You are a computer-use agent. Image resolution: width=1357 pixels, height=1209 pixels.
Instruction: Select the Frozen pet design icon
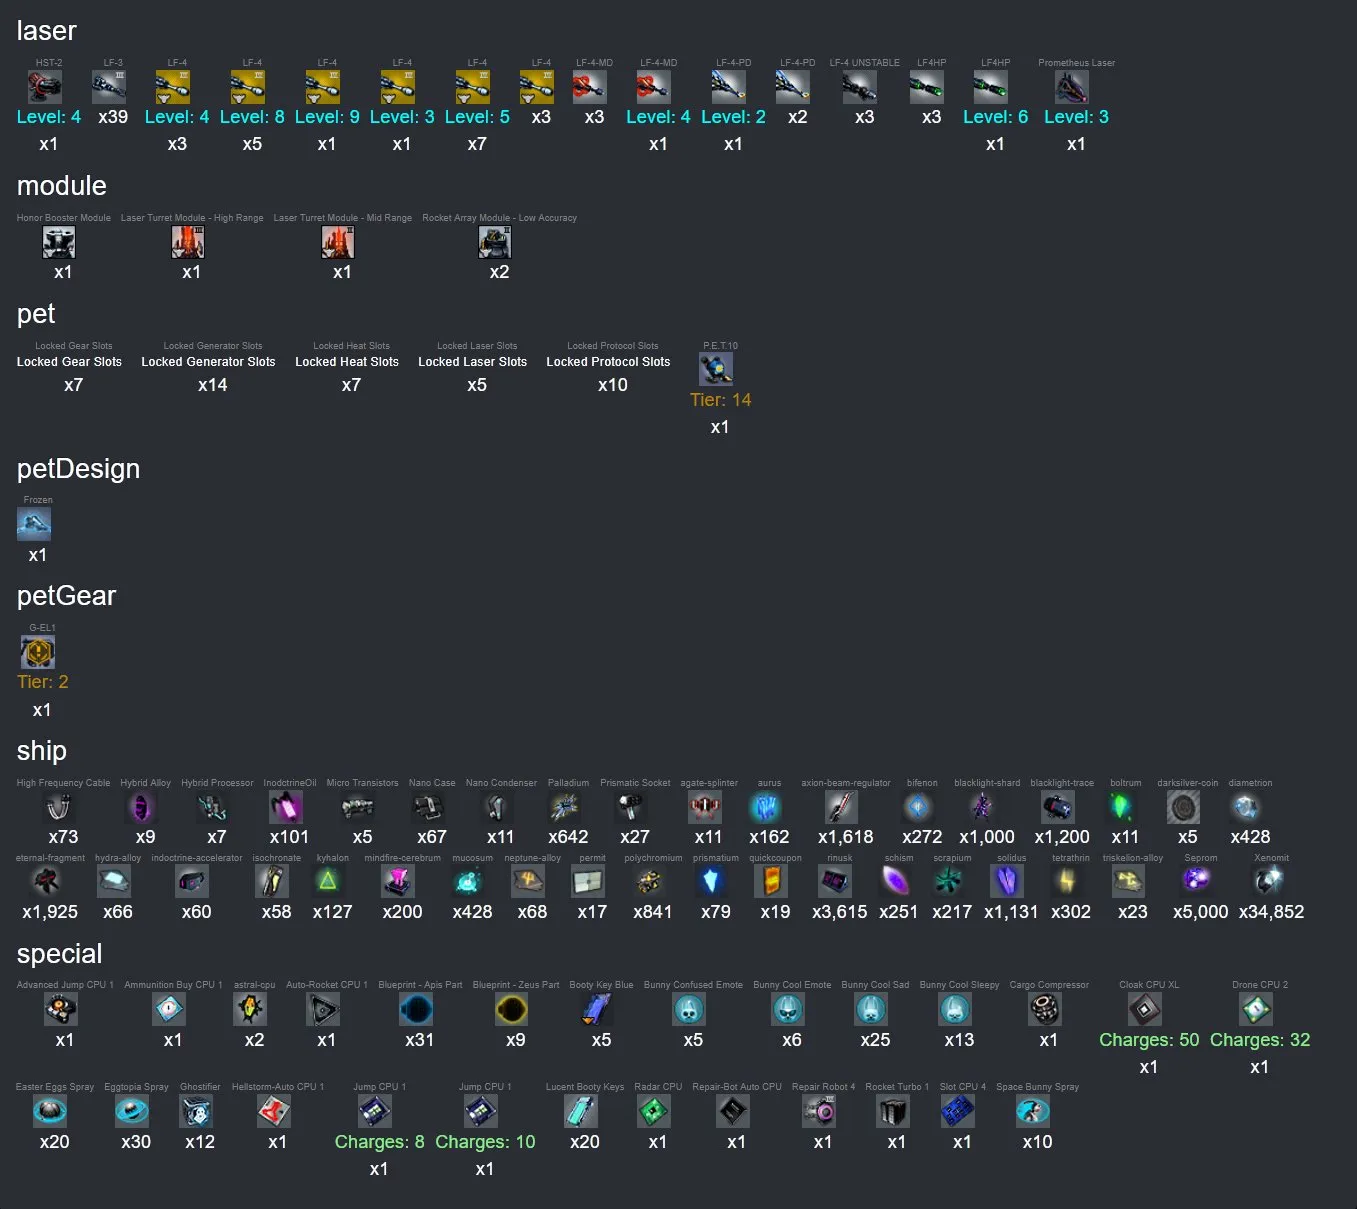point(34,524)
